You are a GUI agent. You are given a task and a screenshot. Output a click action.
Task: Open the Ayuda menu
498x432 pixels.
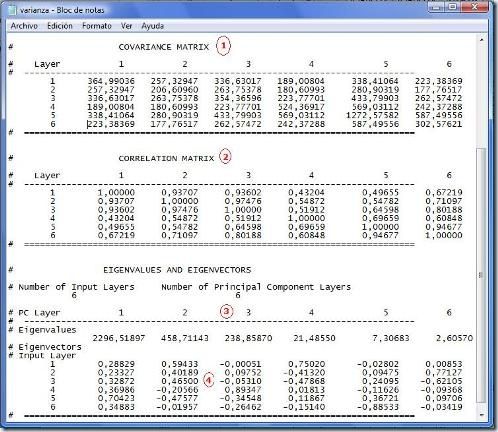tap(152, 26)
